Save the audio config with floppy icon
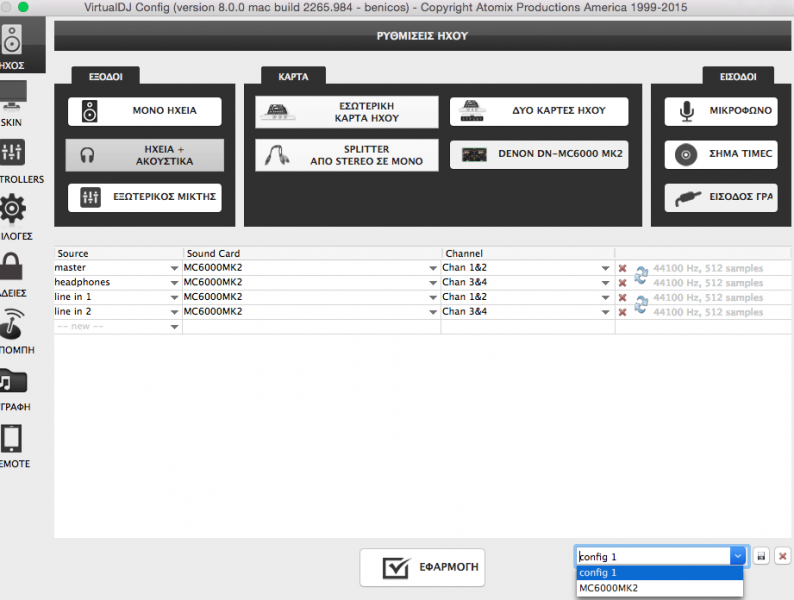 [x=761, y=556]
